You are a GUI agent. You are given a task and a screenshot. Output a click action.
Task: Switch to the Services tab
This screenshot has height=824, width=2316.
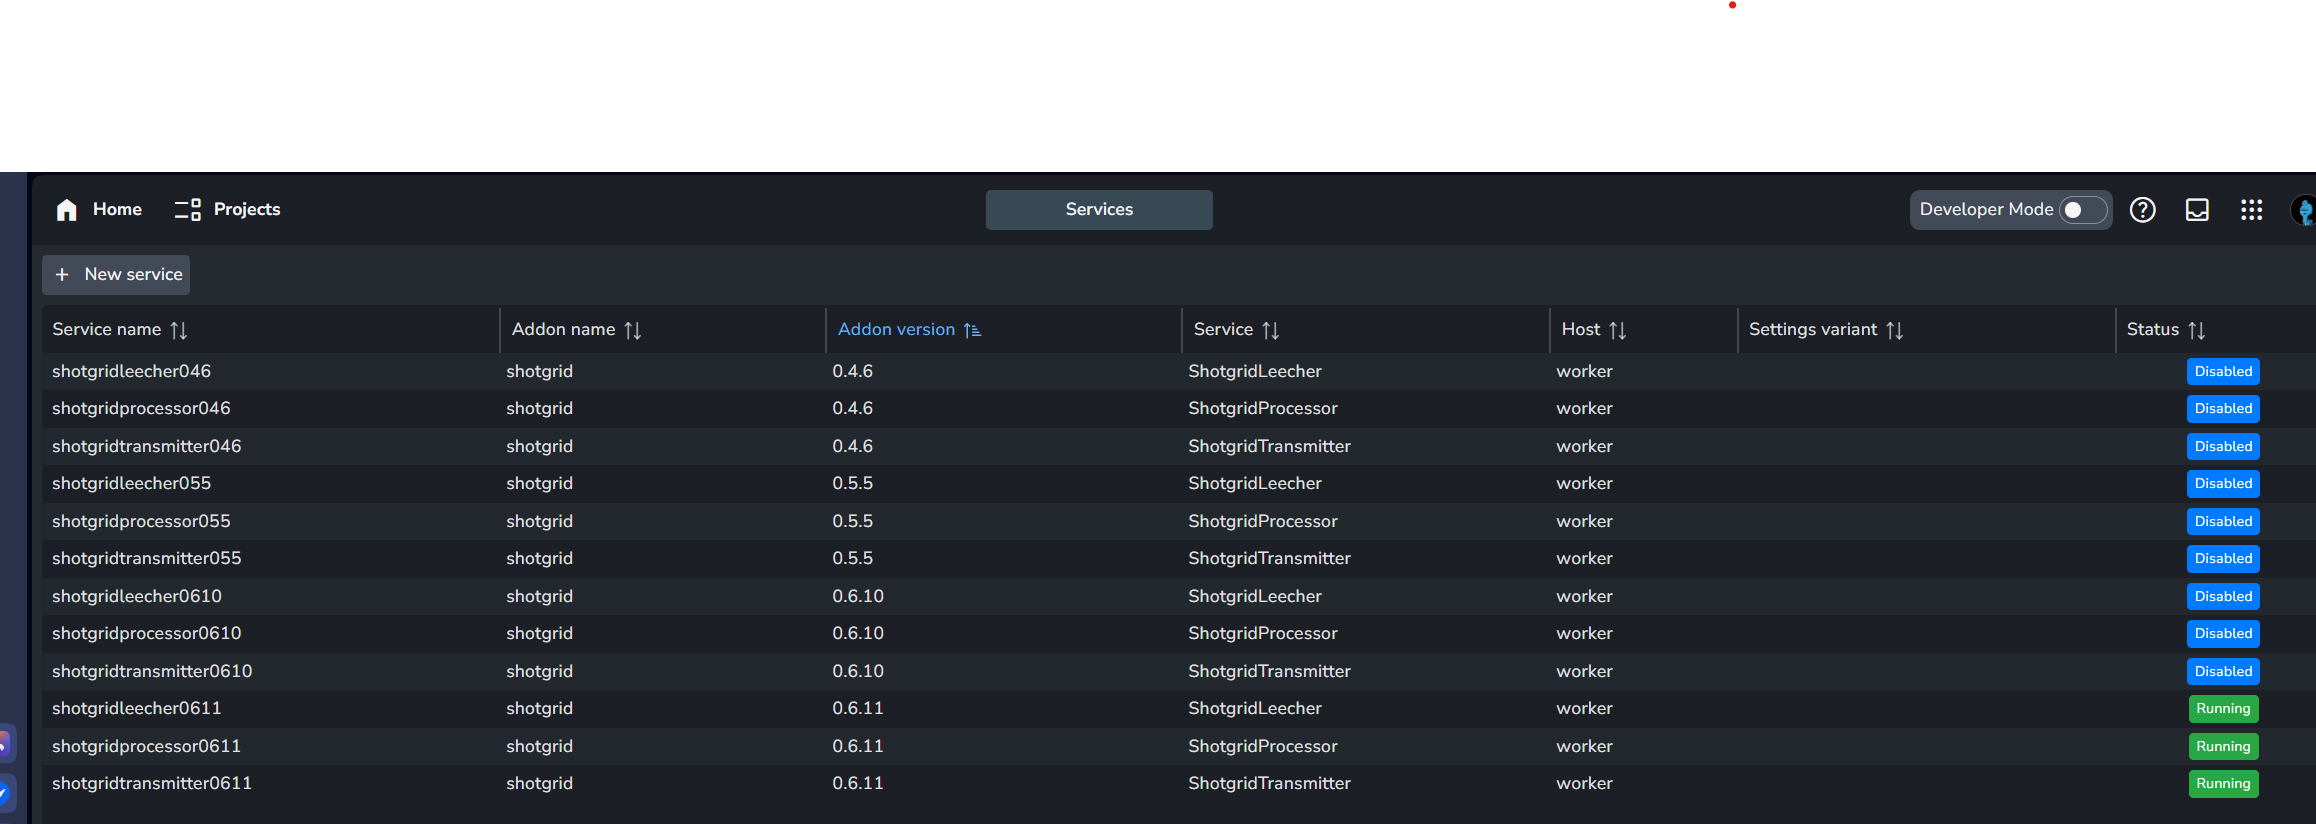(1099, 210)
